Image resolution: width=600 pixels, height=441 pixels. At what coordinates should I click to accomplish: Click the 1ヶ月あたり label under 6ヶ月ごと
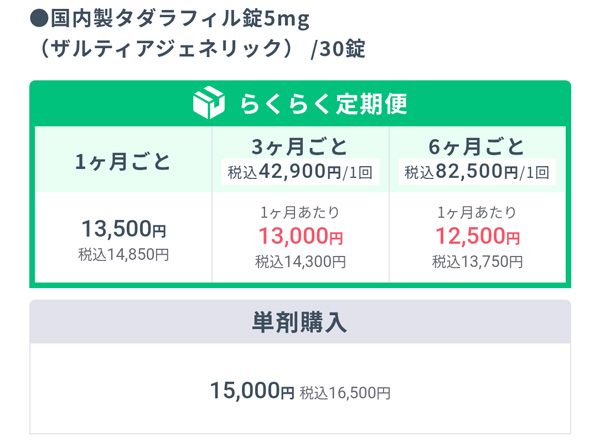point(477,212)
